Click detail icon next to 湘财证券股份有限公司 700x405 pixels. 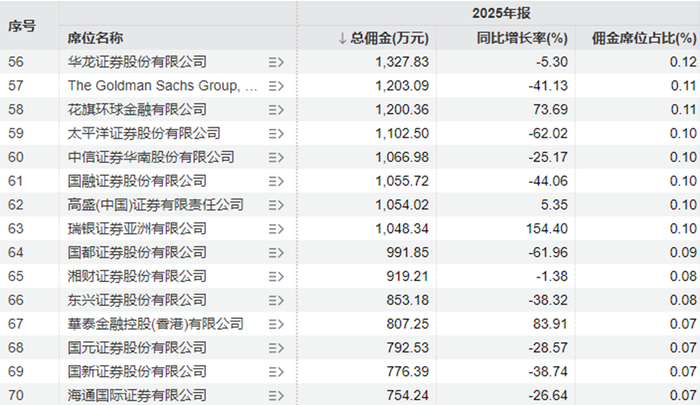coord(277,276)
